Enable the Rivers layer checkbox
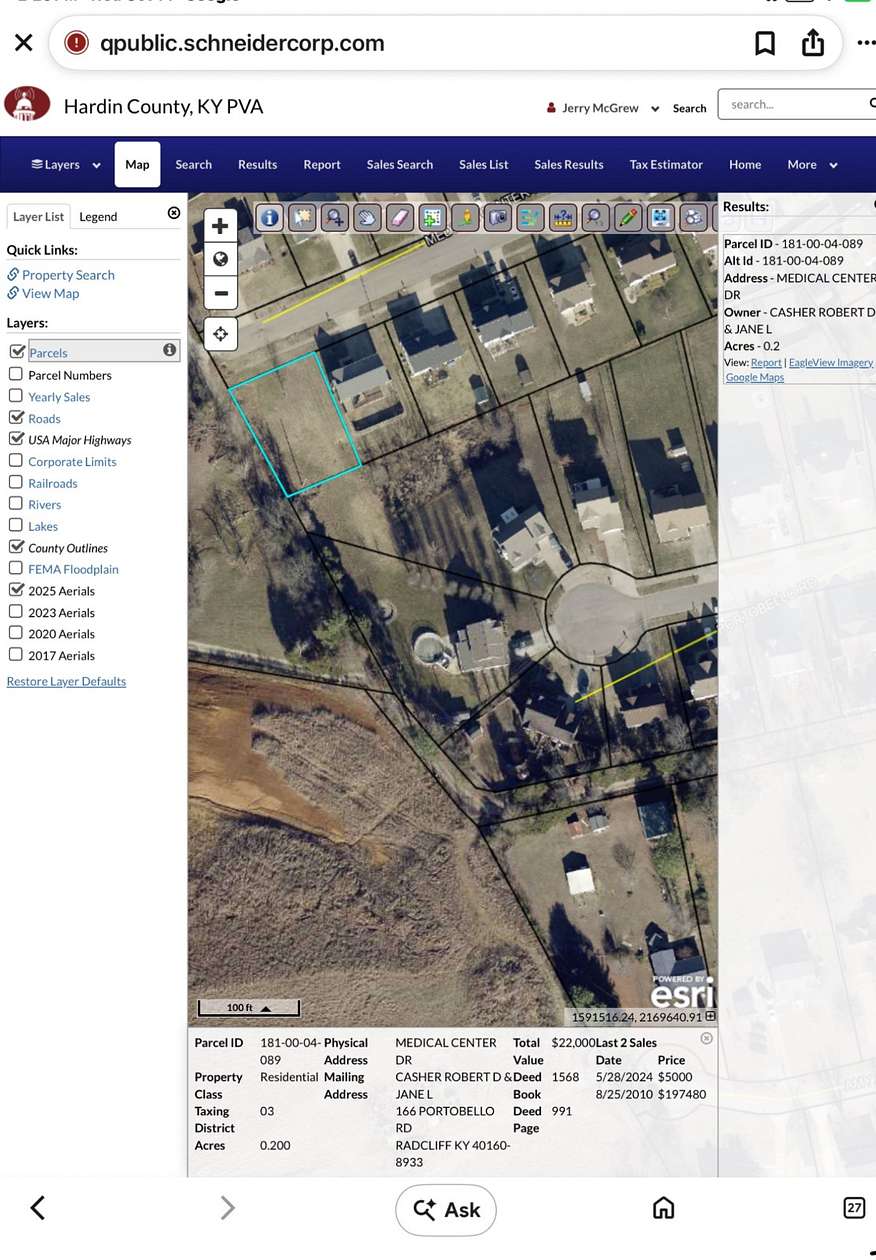Image resolution: width=876 pixels, height=1260 pixels. (16, 504)
